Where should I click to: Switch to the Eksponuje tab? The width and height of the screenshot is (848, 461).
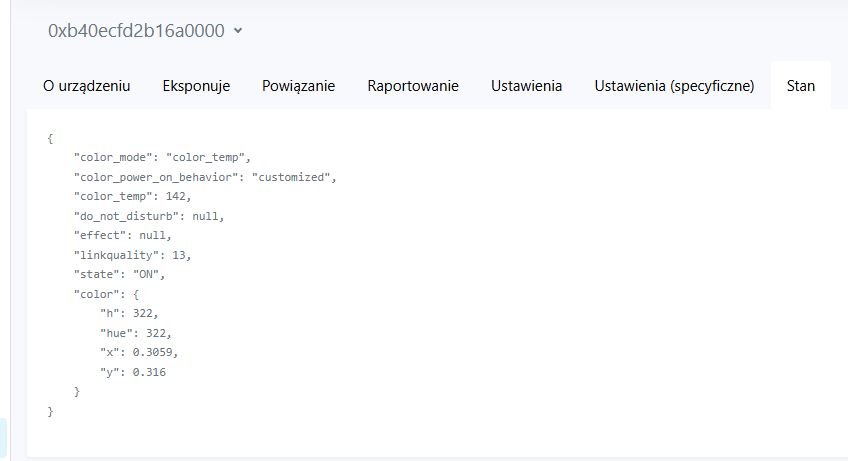point(196,86)
